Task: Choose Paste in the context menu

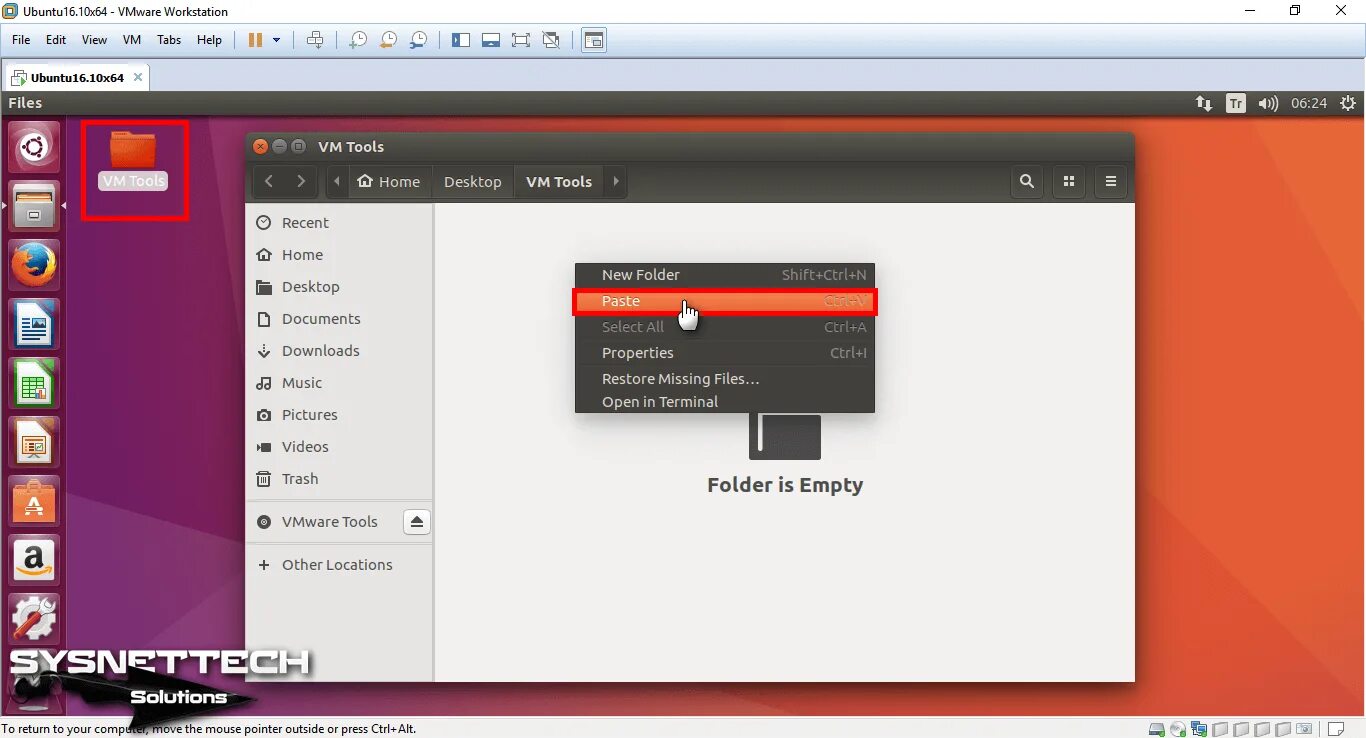Action: tap(725, 301)
